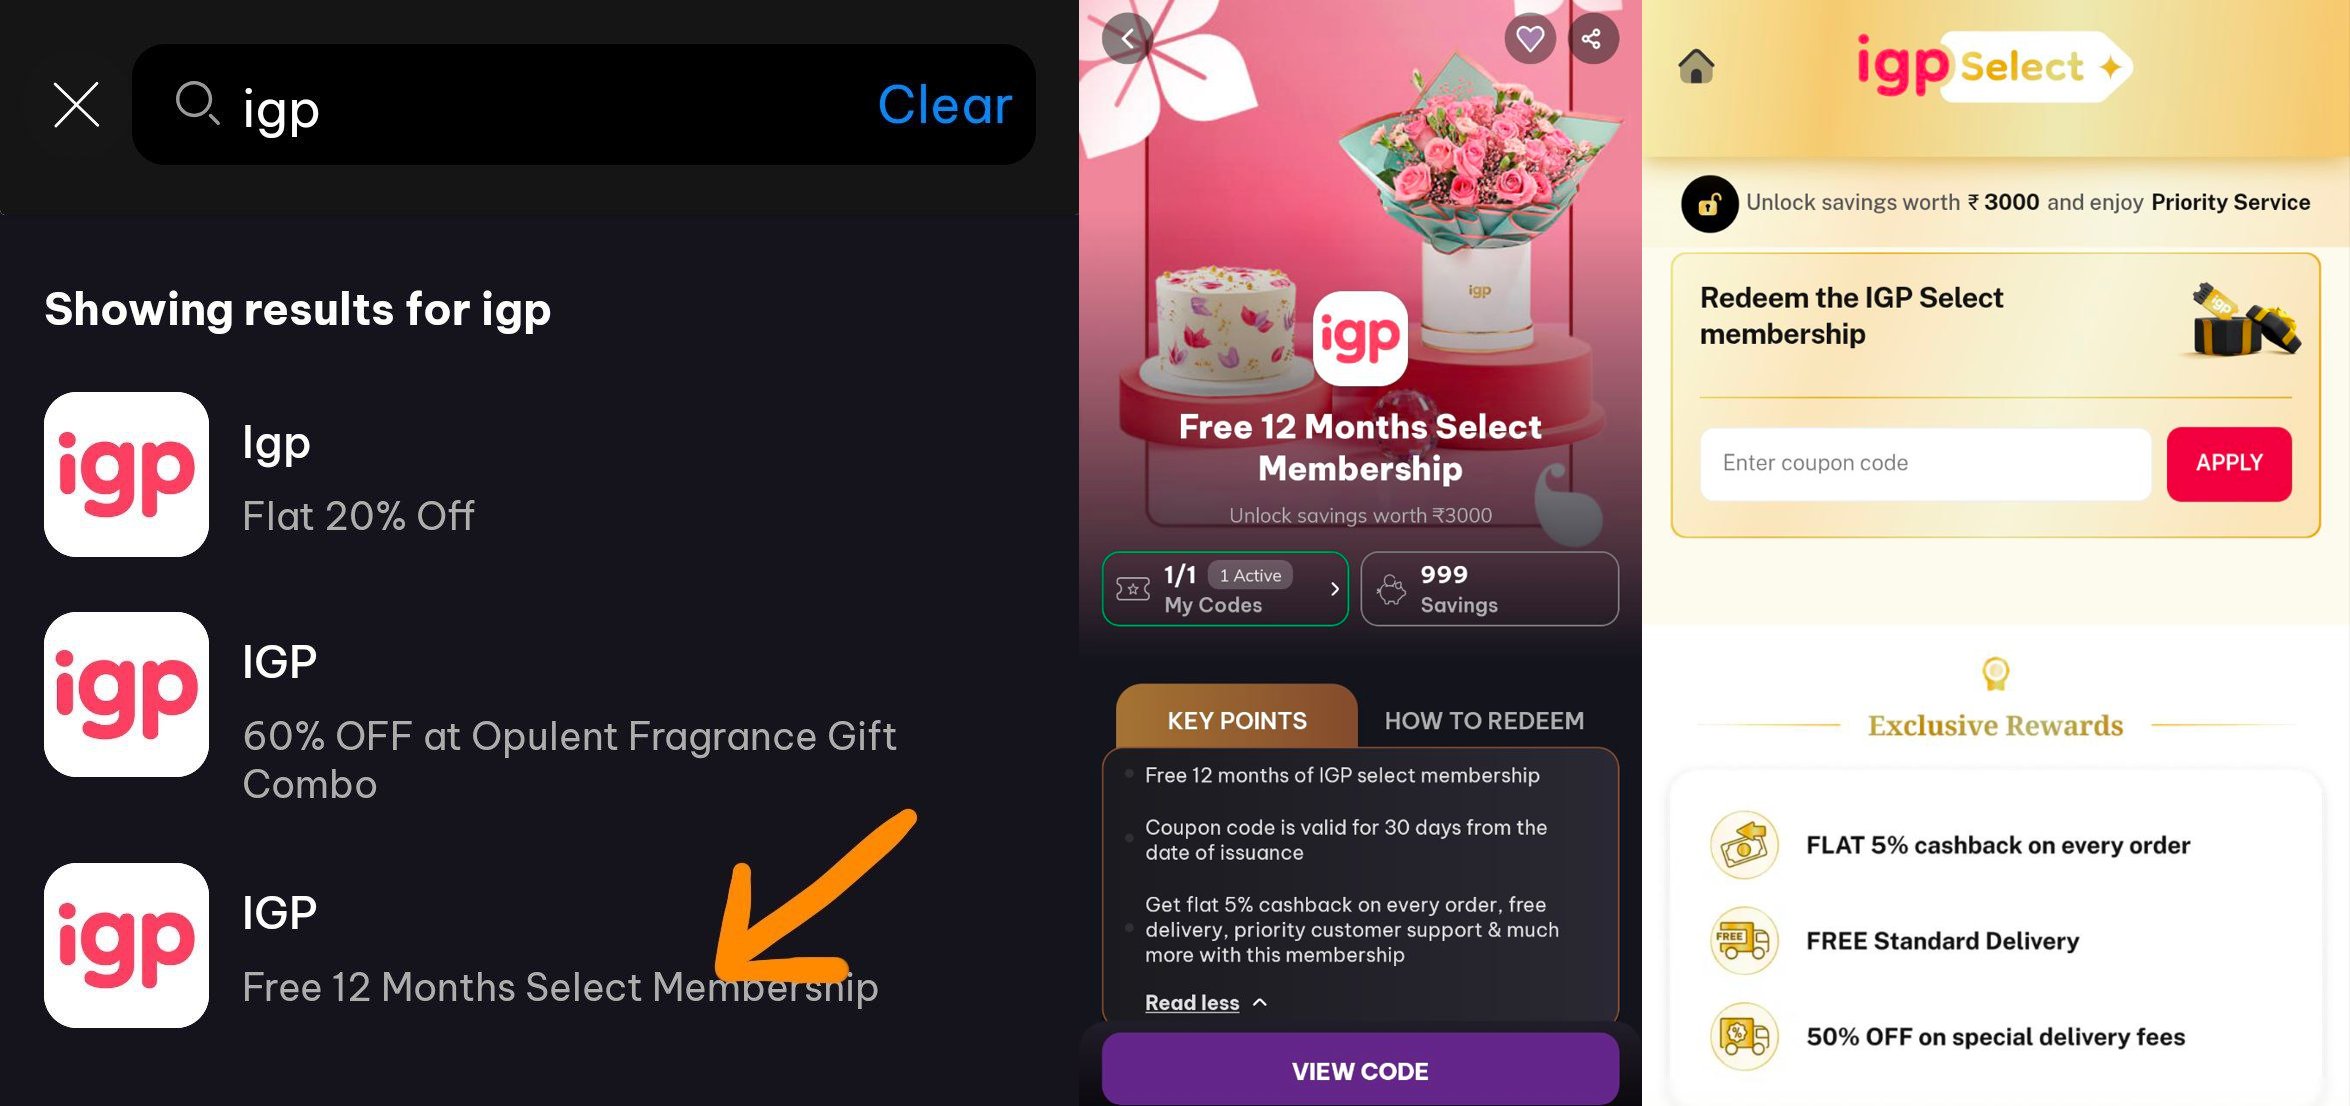The width and height of the screenshot is (2350, 1106).
Task: Clear the igp search text
Action: pos(944,104)
